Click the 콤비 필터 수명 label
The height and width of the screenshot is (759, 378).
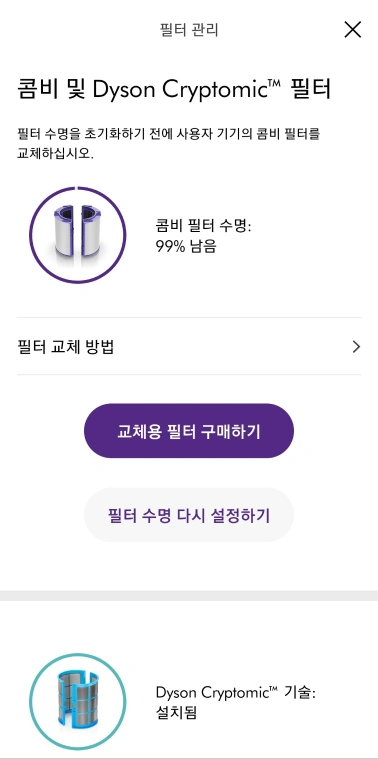(x=203, y=226)
